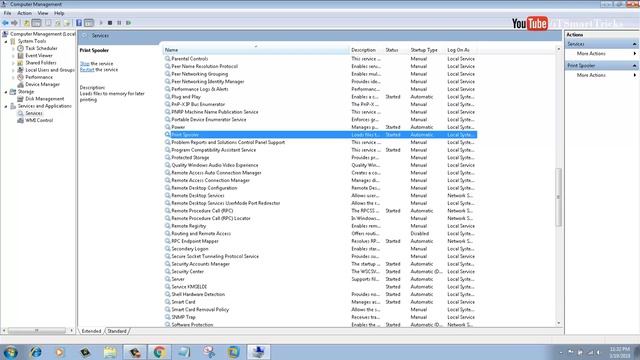The height and width of the screenshot is (360, 640).
Task: Sort by the Startup Type column header
Action: coord(427,50)
